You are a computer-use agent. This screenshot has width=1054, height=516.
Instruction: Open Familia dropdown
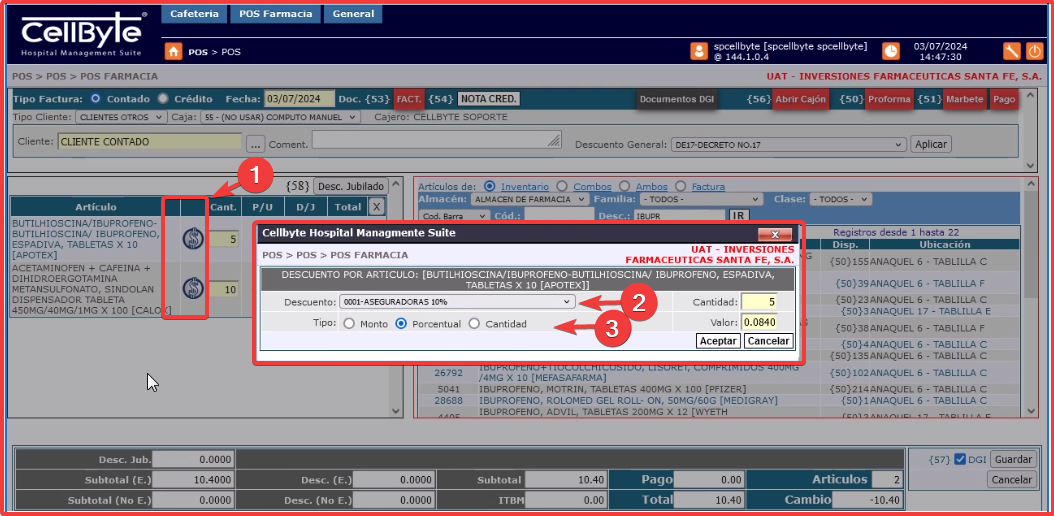(x=701, y=200)
